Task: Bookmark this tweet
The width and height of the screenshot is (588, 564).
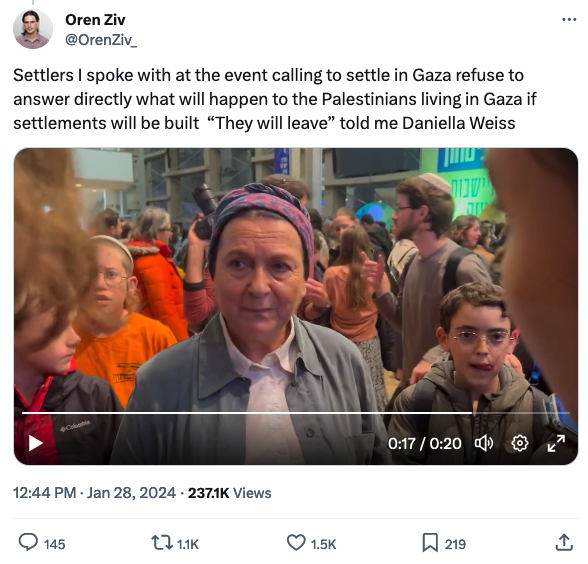Action: point(430,543)
